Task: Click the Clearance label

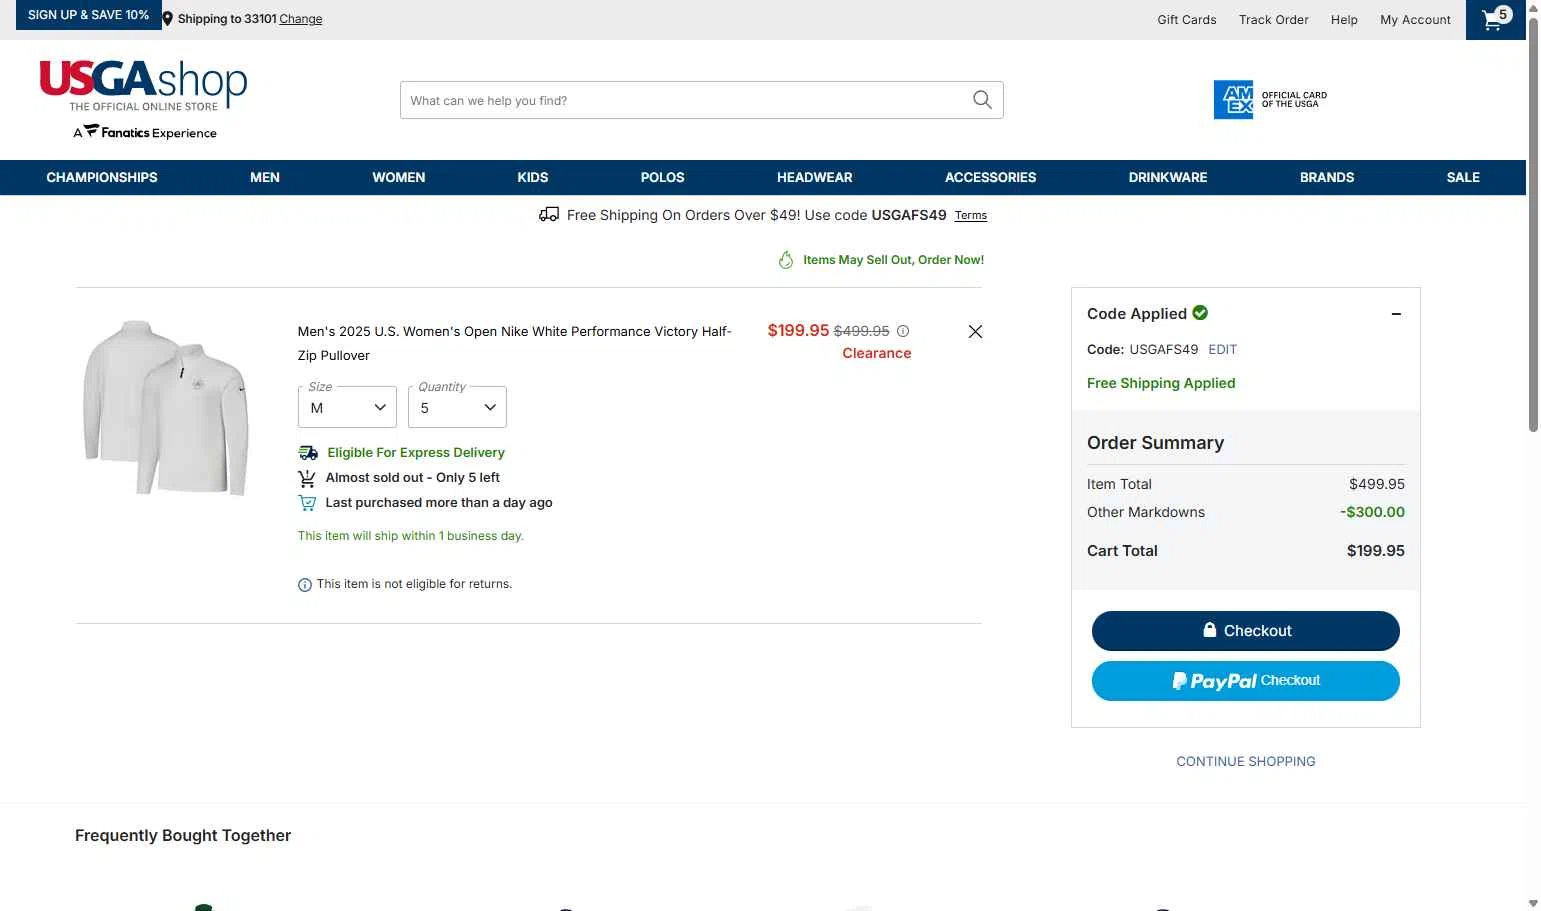Action: pos(877,353)
